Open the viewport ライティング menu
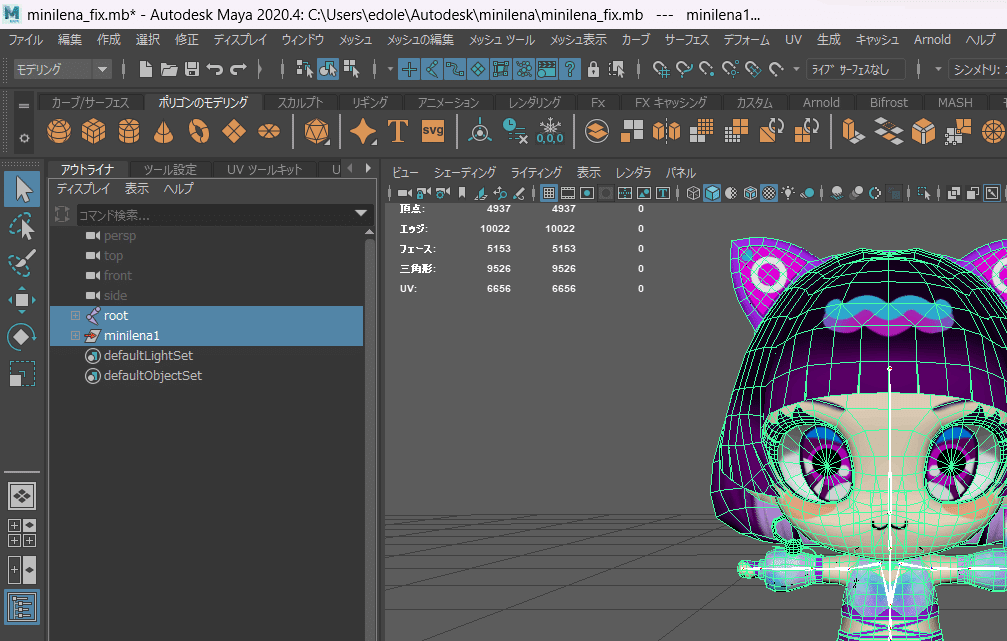Viewport: 1007px width, 641px height. (536, 172)
